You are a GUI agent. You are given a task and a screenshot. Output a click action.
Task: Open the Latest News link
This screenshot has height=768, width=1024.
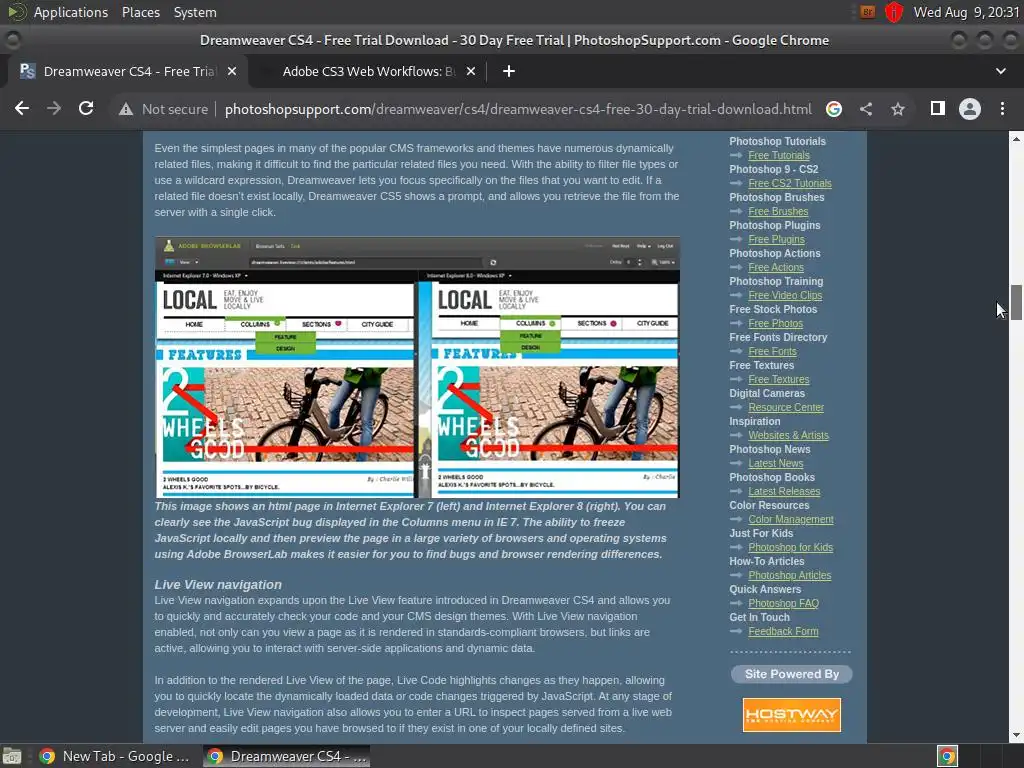click(776, 464)
